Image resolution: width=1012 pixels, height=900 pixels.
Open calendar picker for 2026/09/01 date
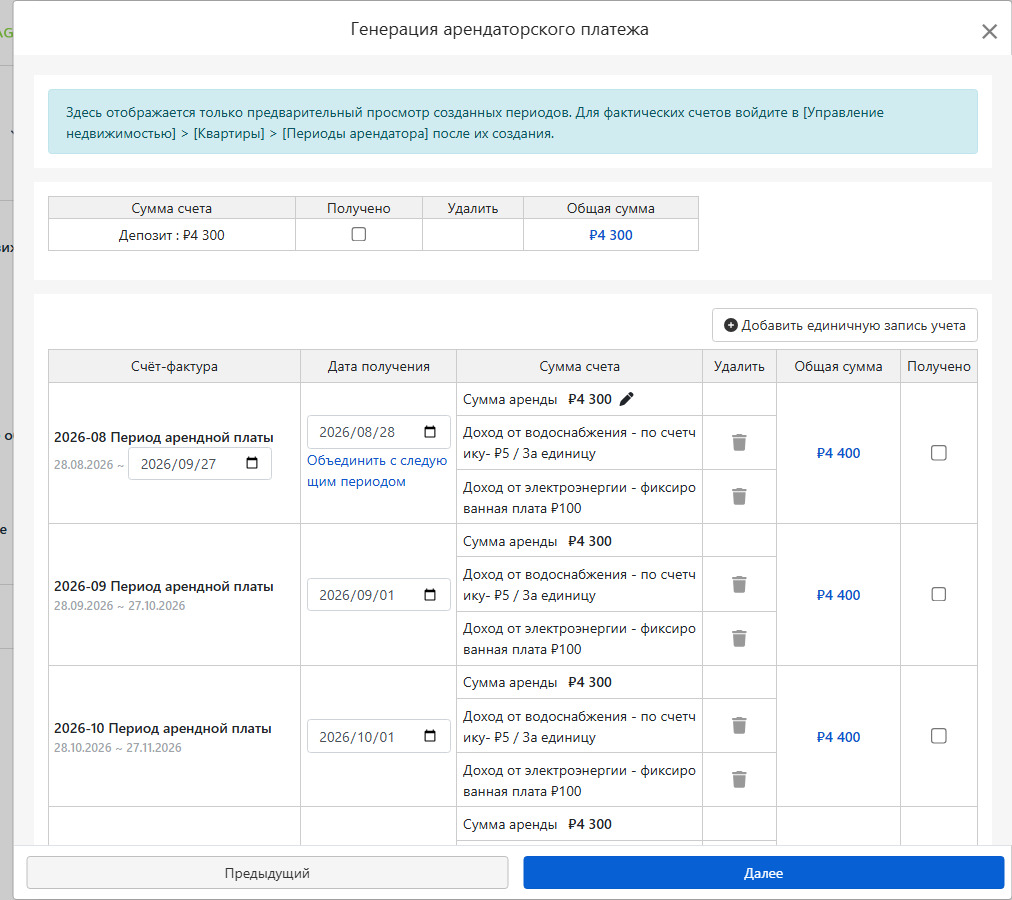point(430,595)
